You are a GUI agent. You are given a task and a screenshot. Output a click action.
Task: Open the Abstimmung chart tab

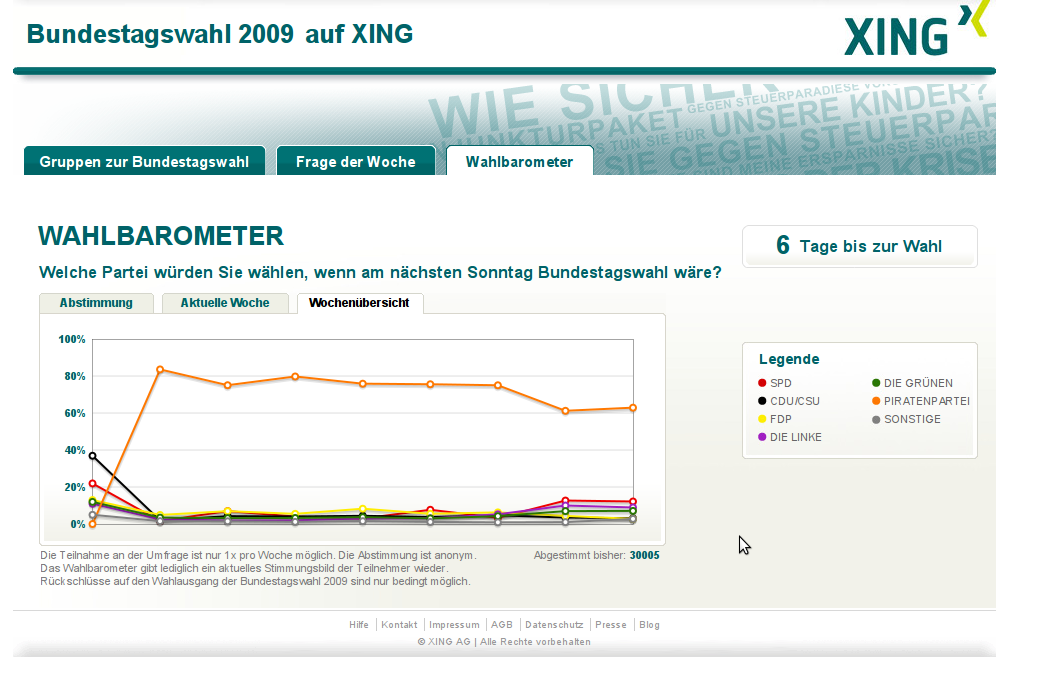96,303
